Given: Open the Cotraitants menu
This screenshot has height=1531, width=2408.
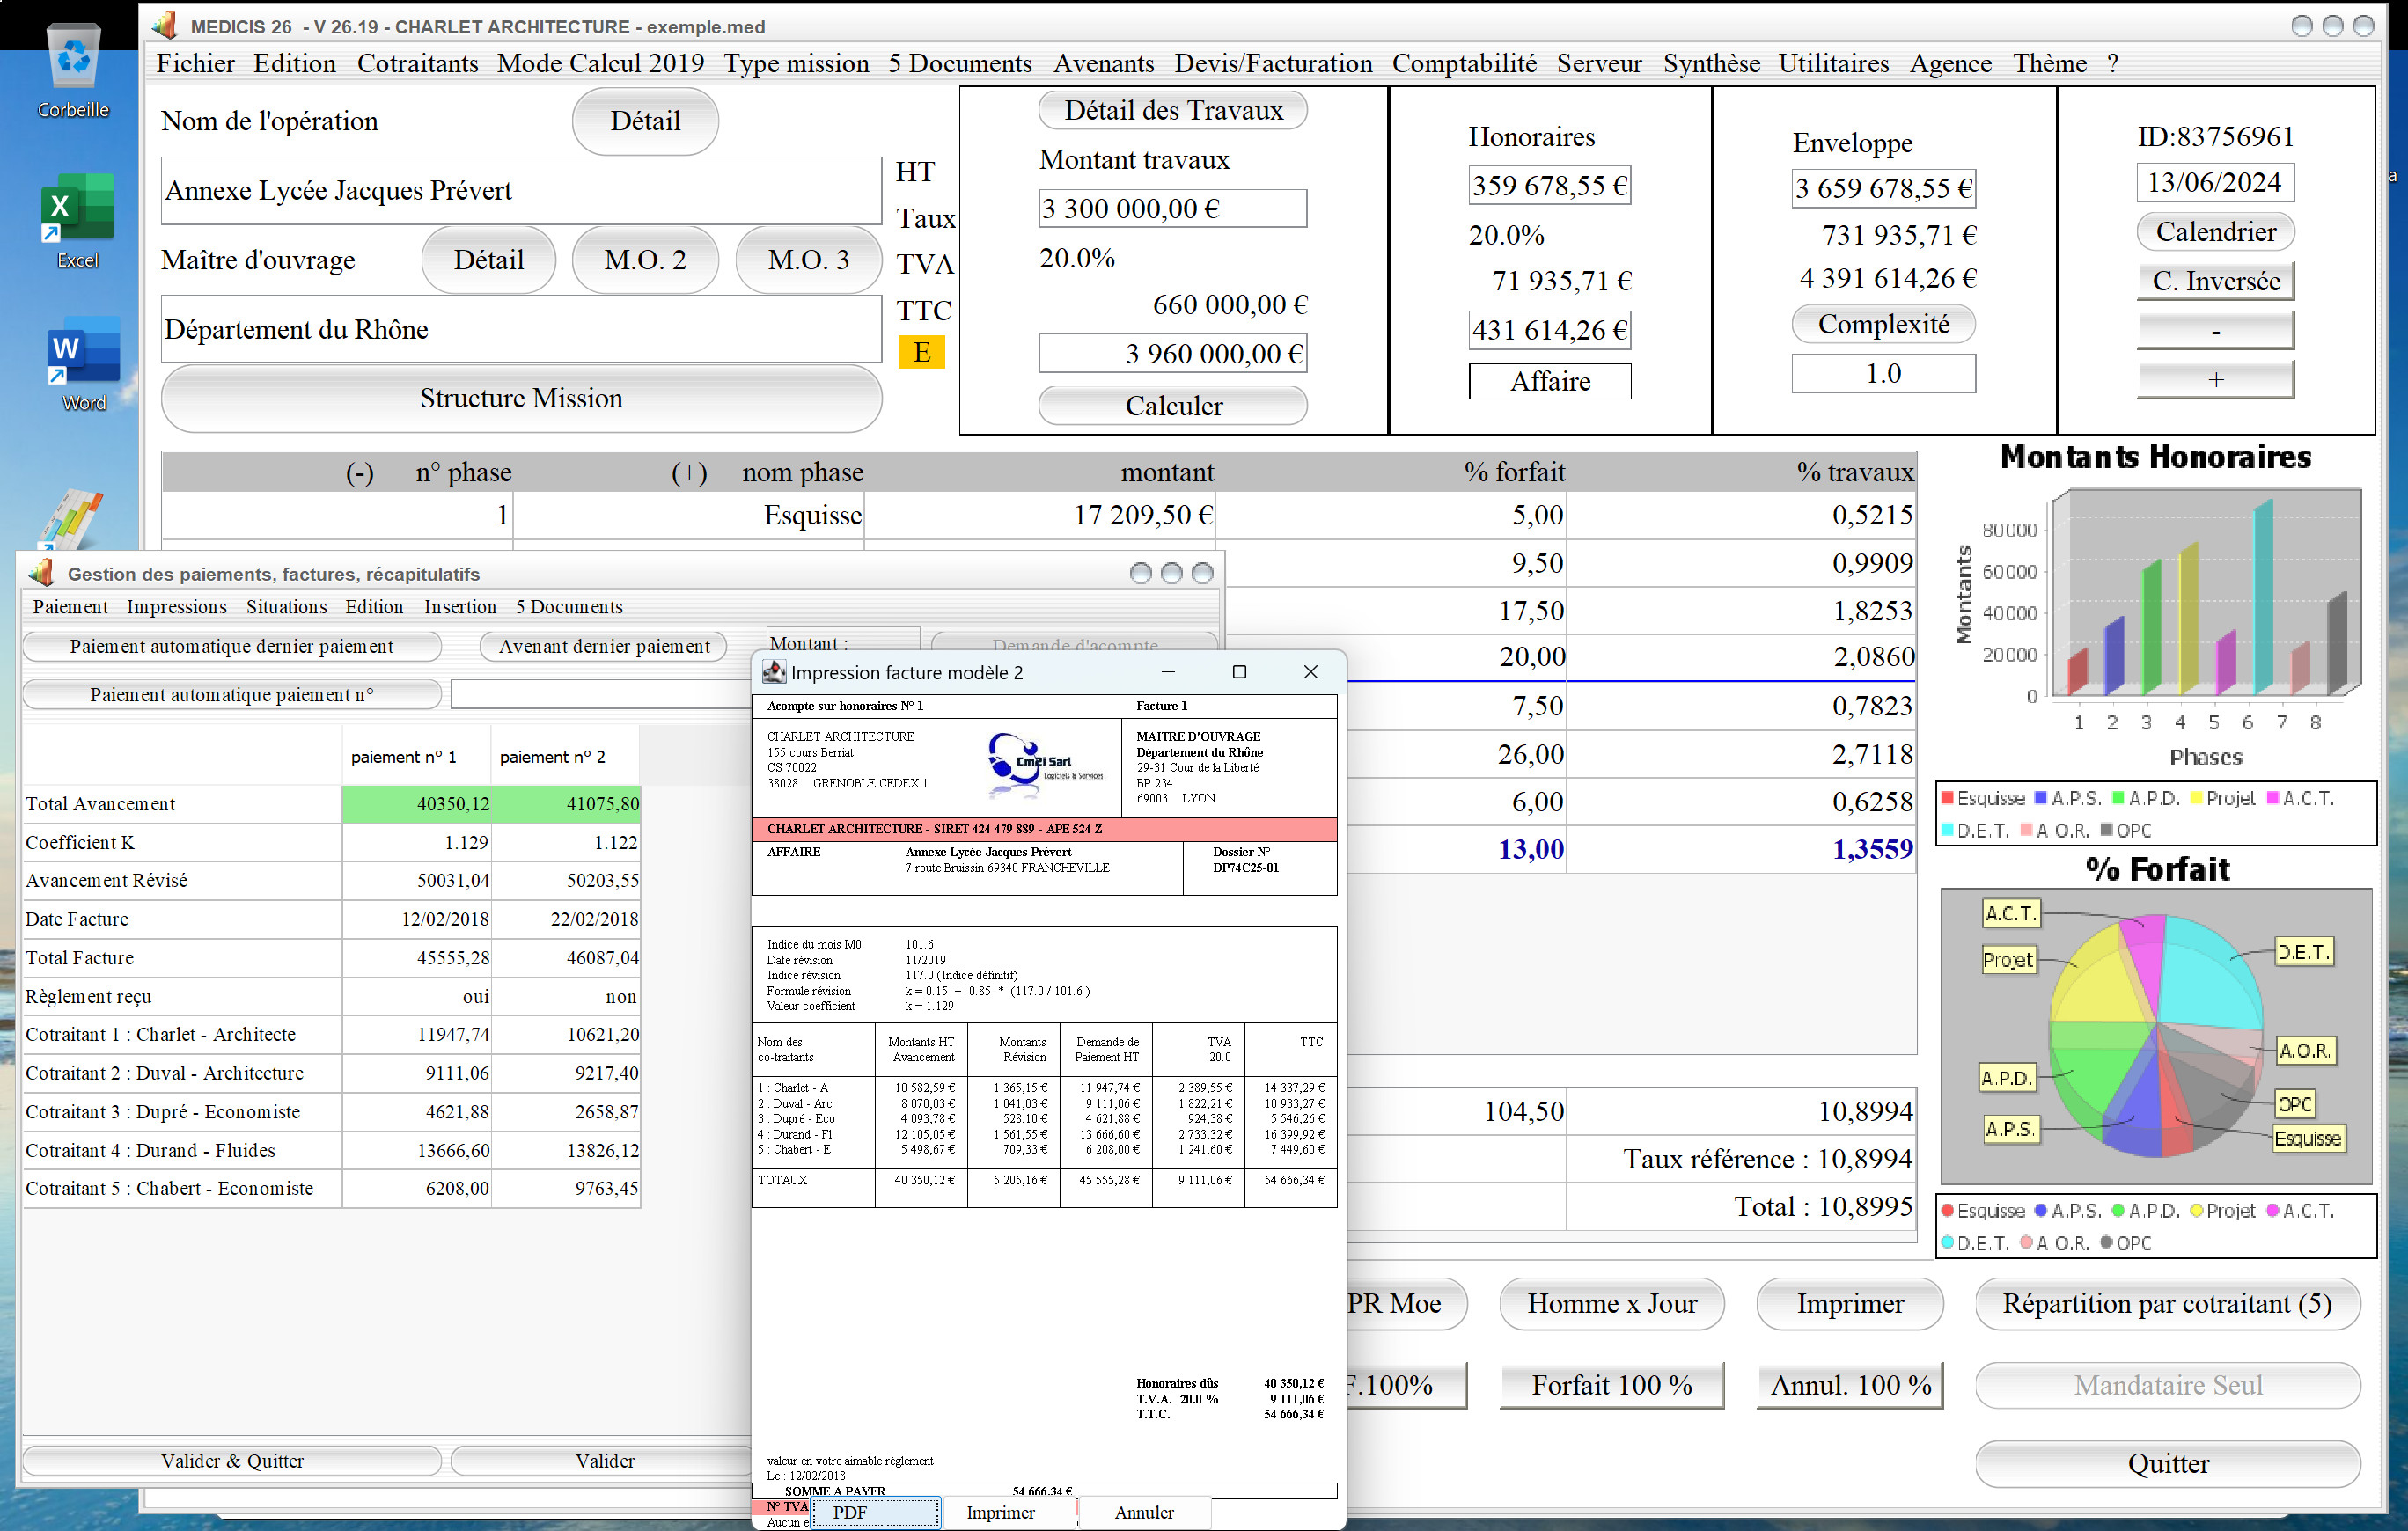Looking at the screenshot, I should pyautogui.click(x=417, y=63).
